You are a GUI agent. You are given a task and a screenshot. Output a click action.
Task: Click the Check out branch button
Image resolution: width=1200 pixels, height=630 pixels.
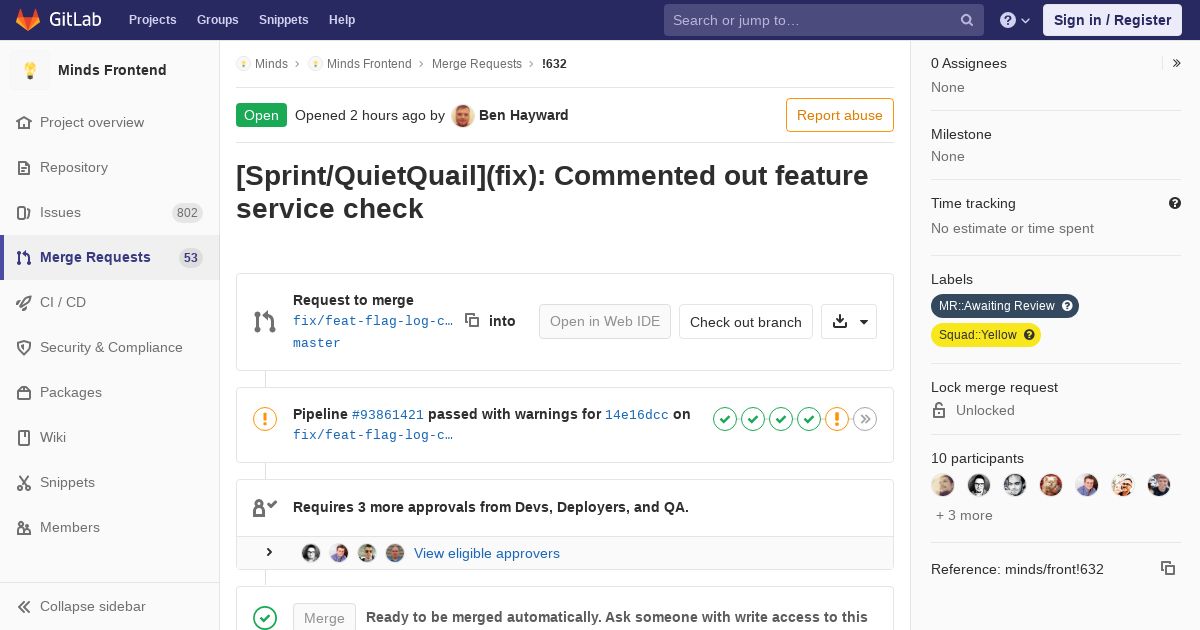pos(745,322)
